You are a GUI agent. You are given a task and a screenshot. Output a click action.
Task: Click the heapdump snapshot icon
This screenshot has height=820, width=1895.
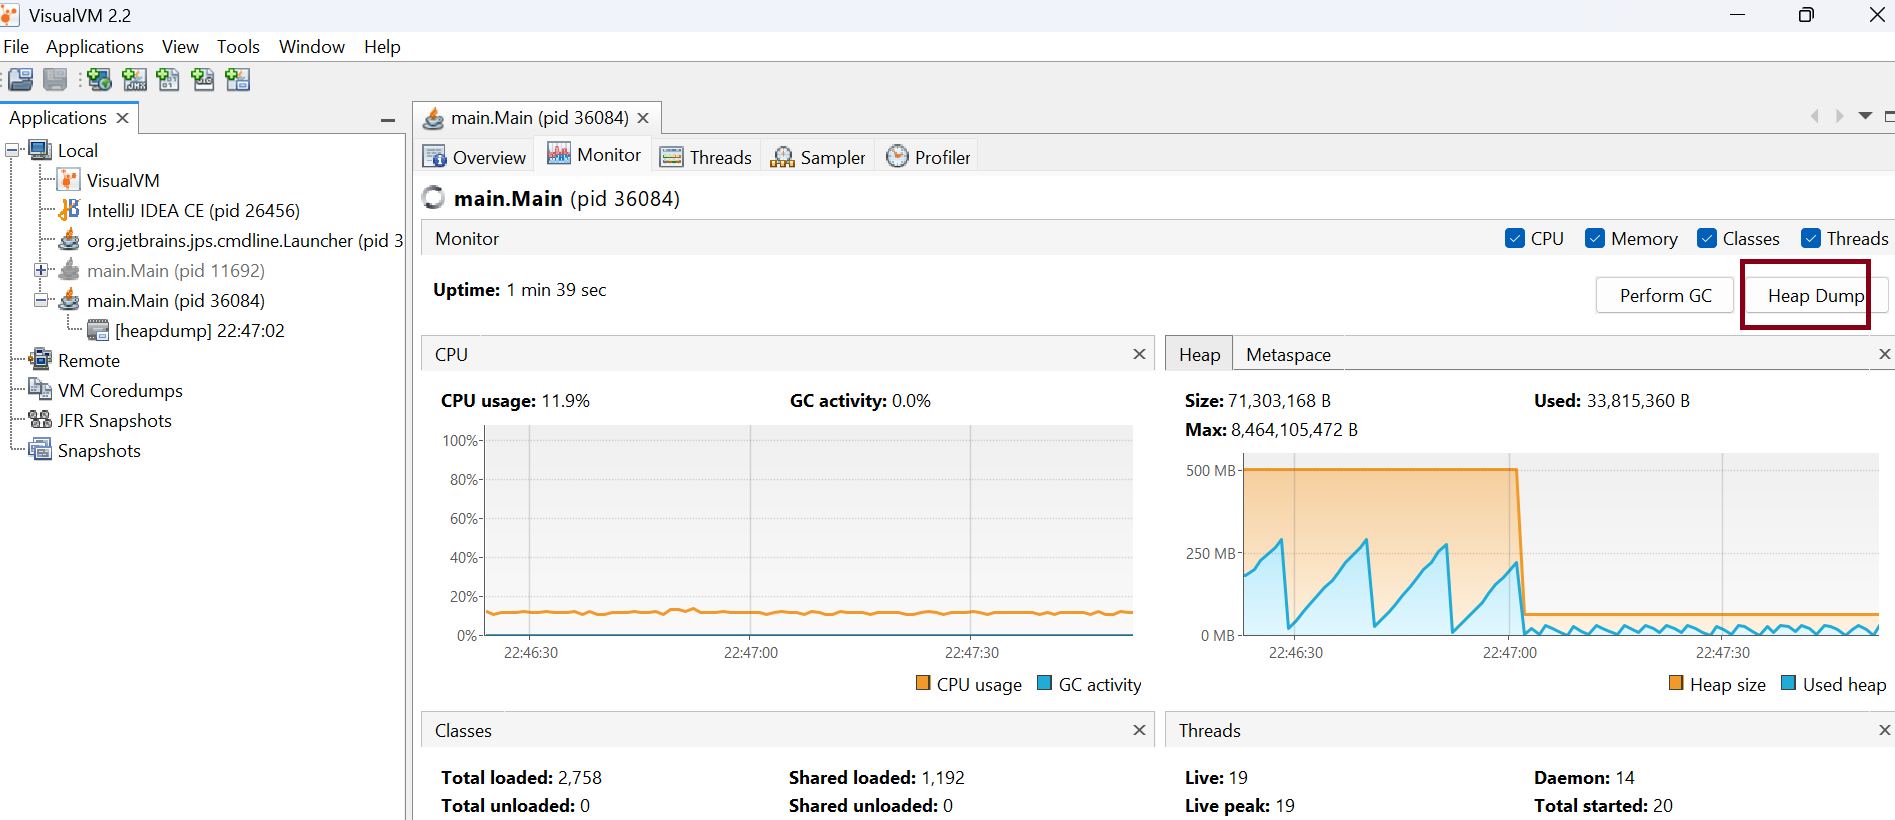[x=98, y=330]
